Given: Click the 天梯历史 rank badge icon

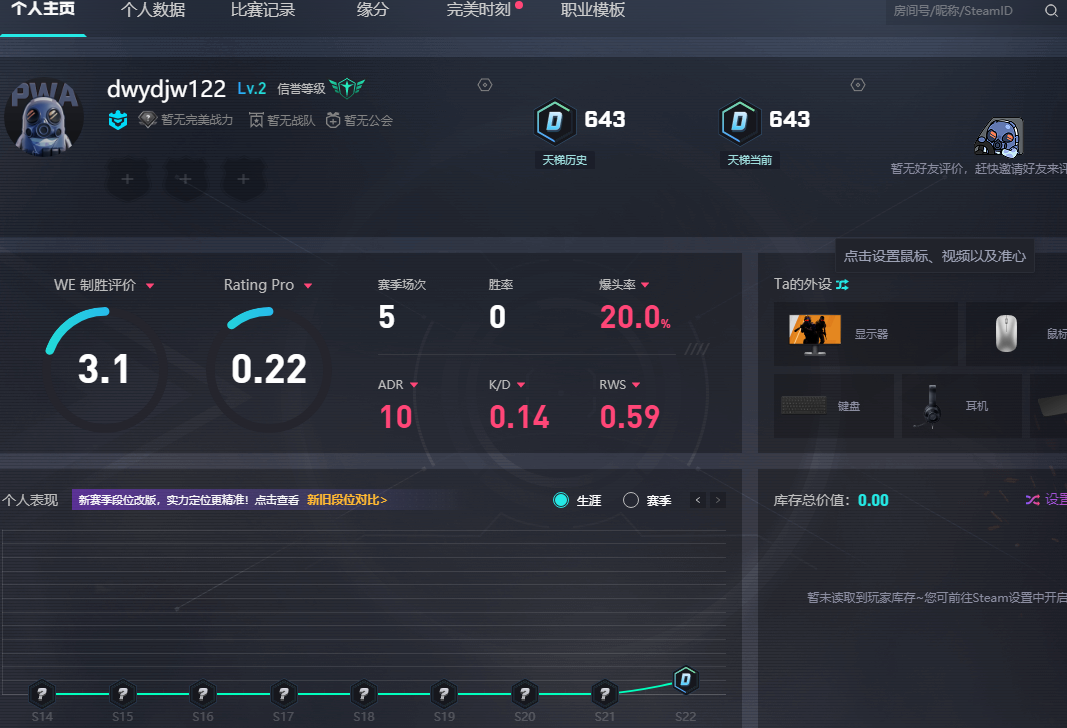Looking at the screenshot, I should point(554,122).
